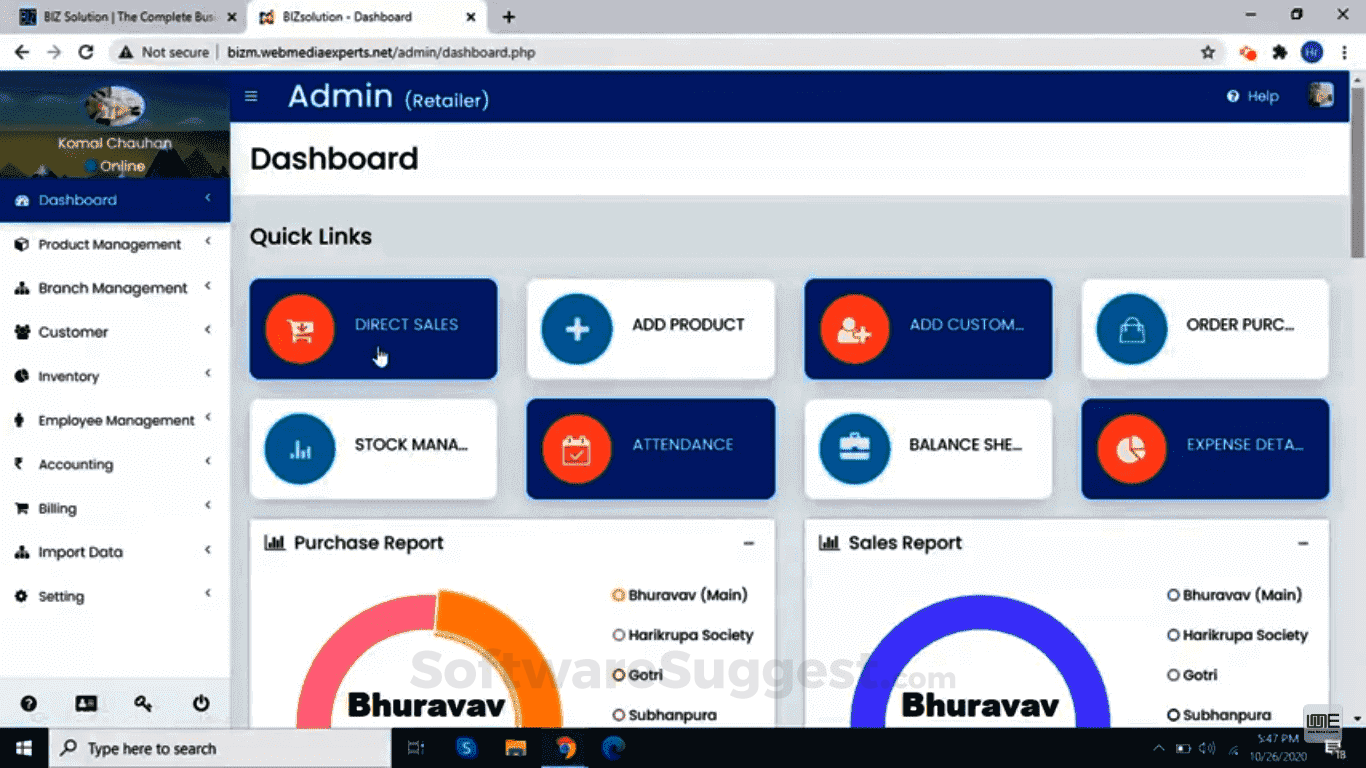Screen dimensions: 1366x768
Task: Click the Direct Sales cart icon
Action: (300, 329)
